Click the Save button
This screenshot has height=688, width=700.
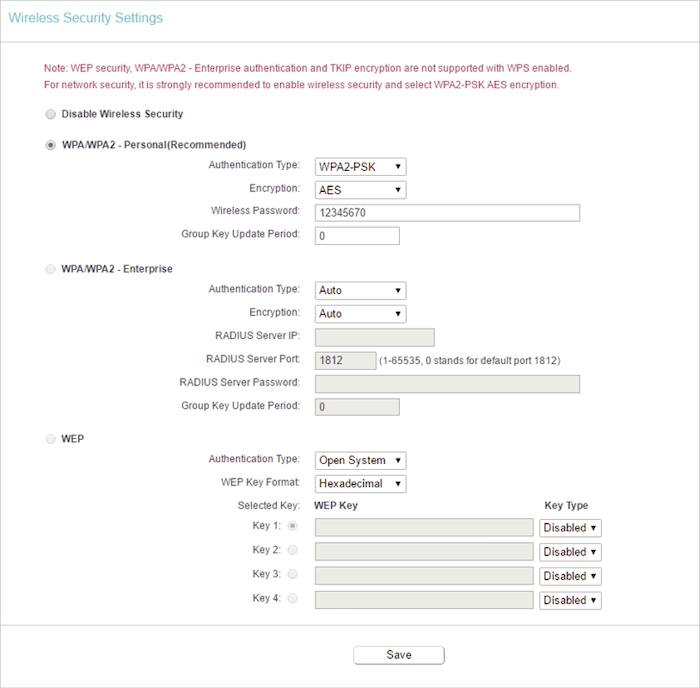[399, 655]
